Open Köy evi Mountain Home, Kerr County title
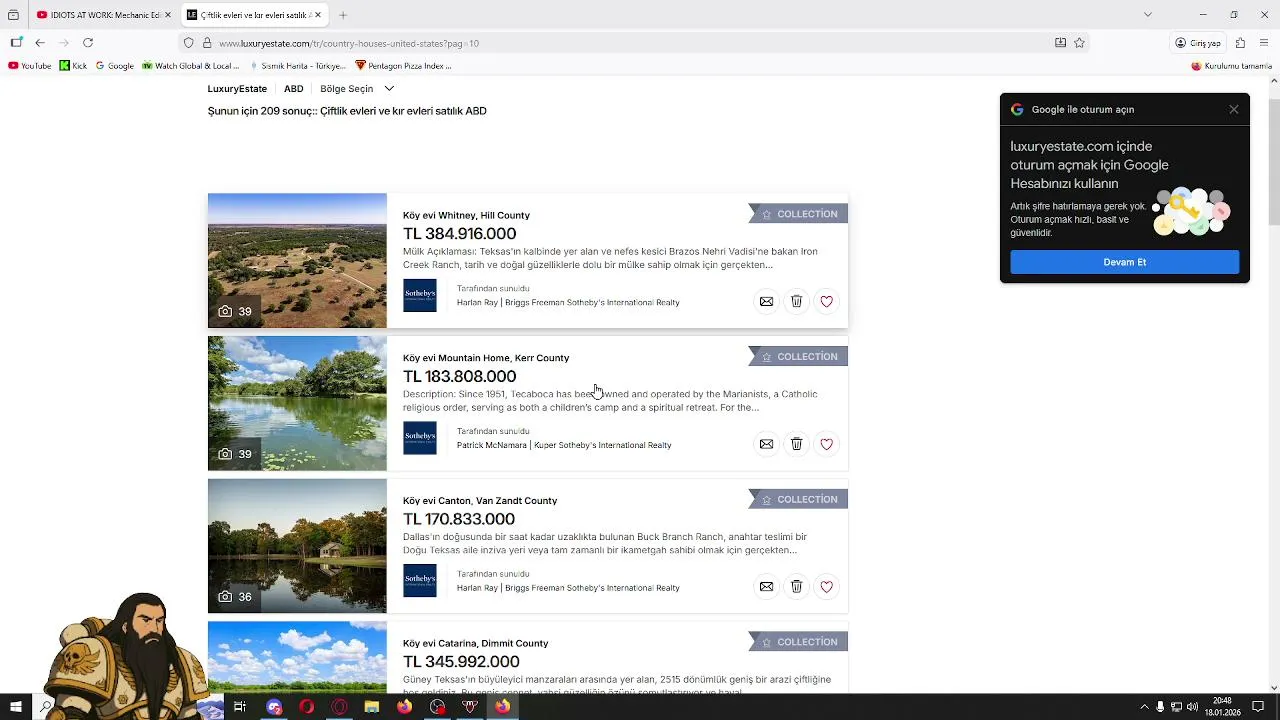Image resolution: width=1280 pixels, height=720 pixels. click(486, 358)
